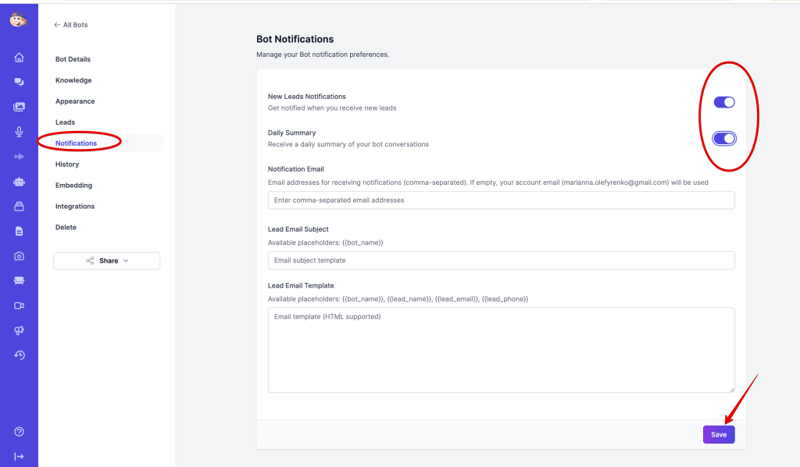Click the microphone icon in sidebar

point(19,132)
